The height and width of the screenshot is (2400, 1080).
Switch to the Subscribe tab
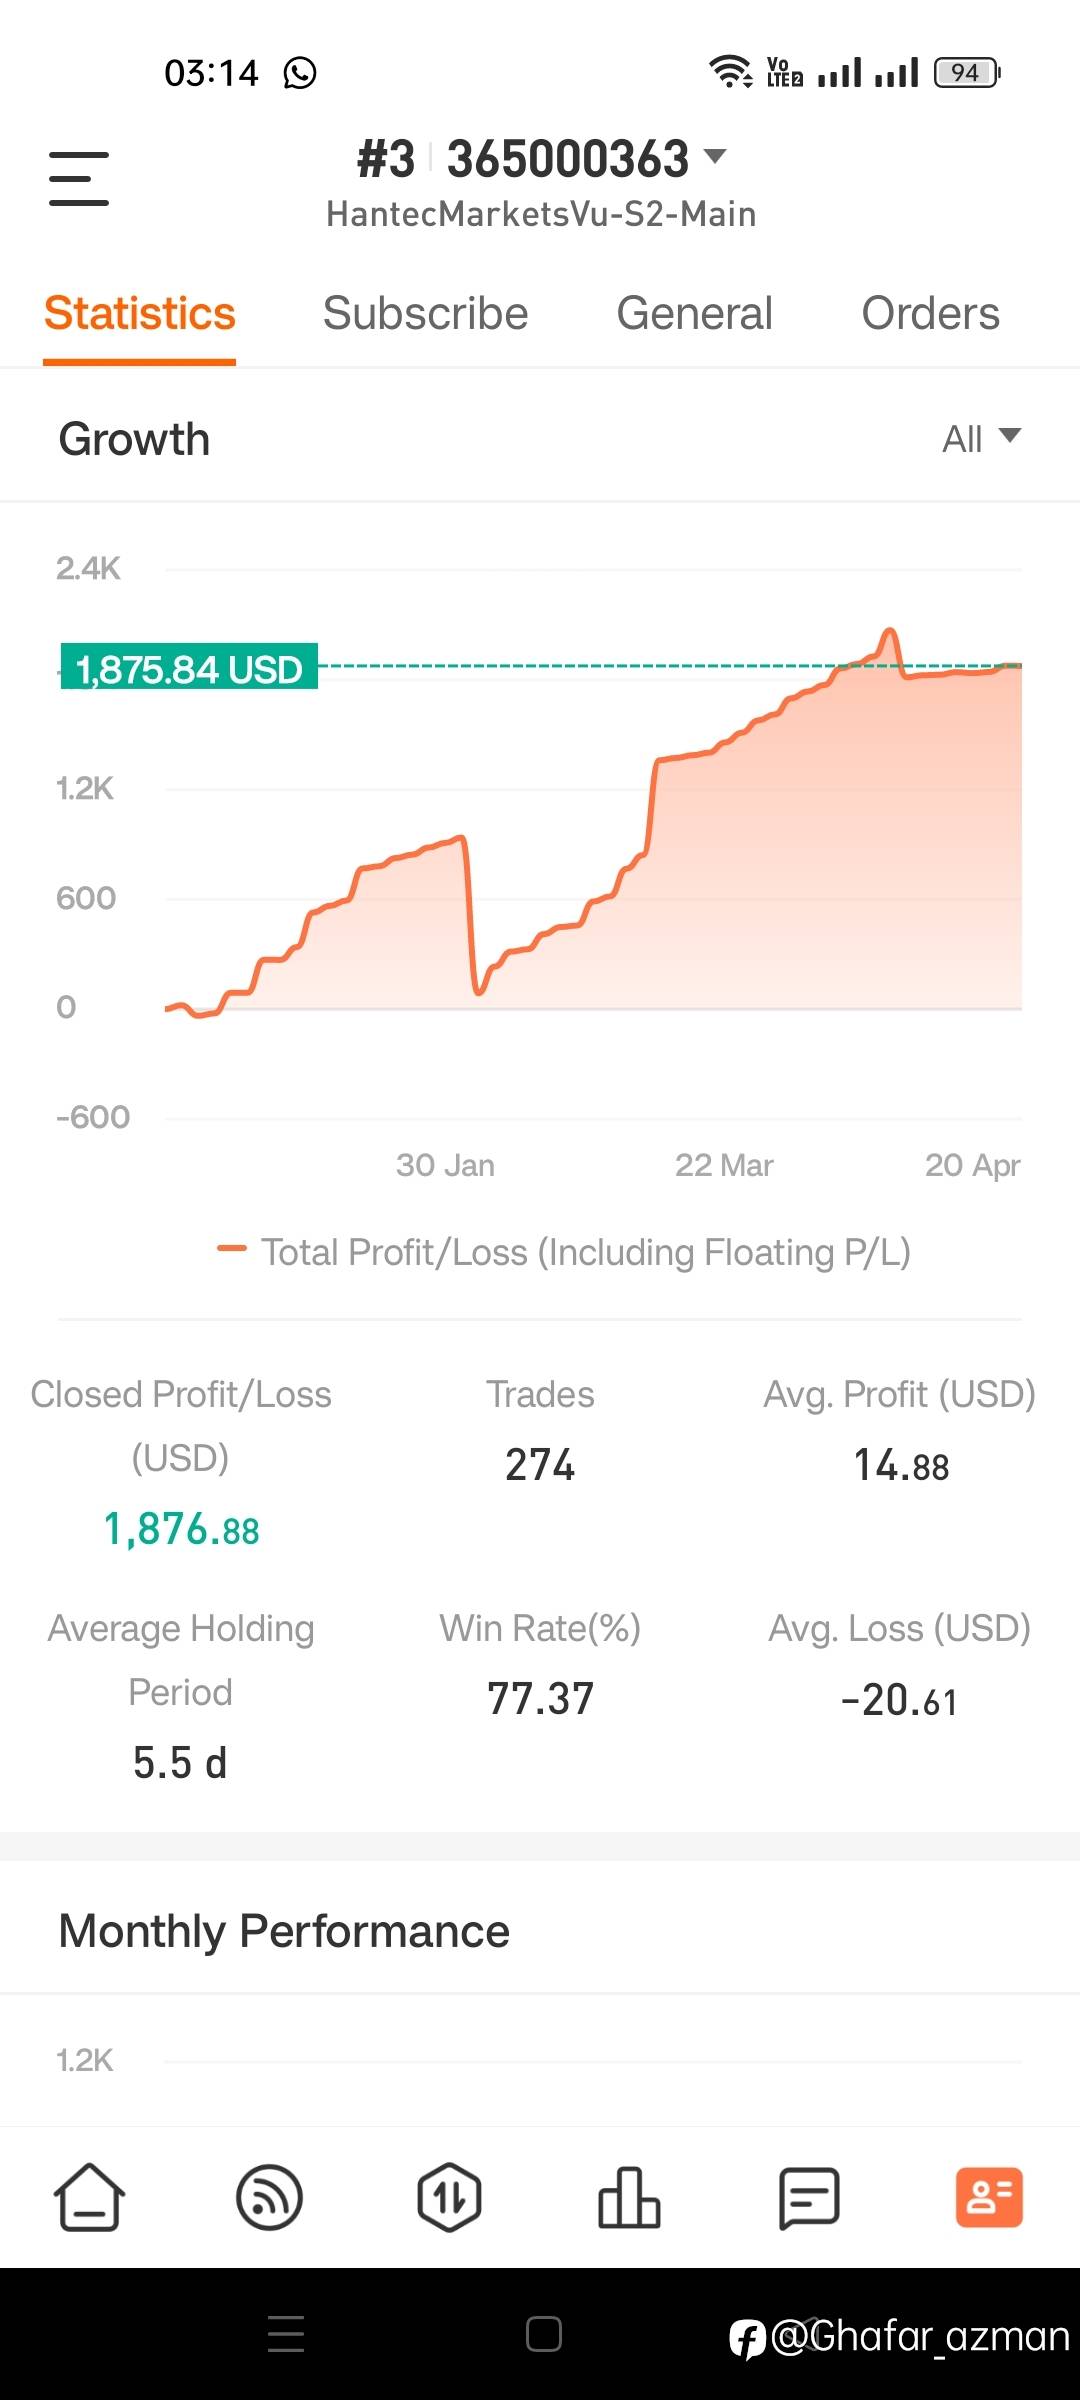(x=425, y=314)
